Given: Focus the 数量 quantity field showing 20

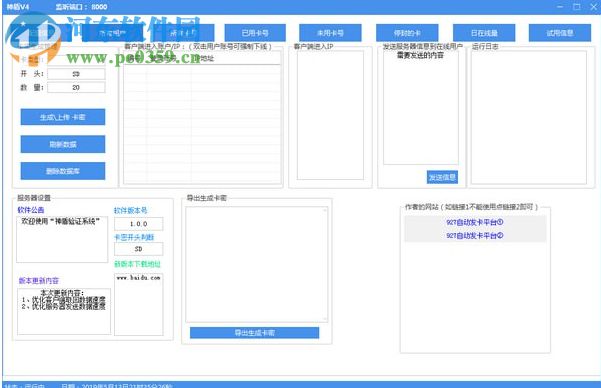Looking at the screenshot, I should click(76, 87).
